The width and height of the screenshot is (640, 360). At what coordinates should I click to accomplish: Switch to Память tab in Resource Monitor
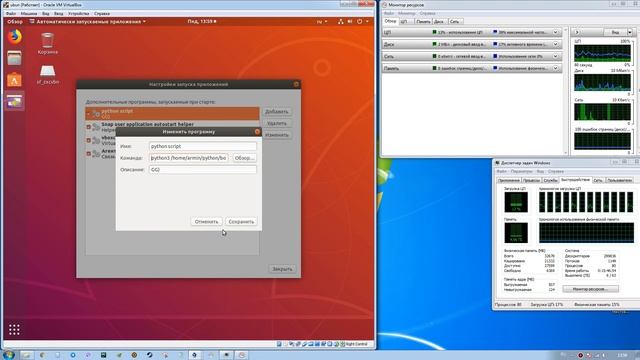[423, 21]
